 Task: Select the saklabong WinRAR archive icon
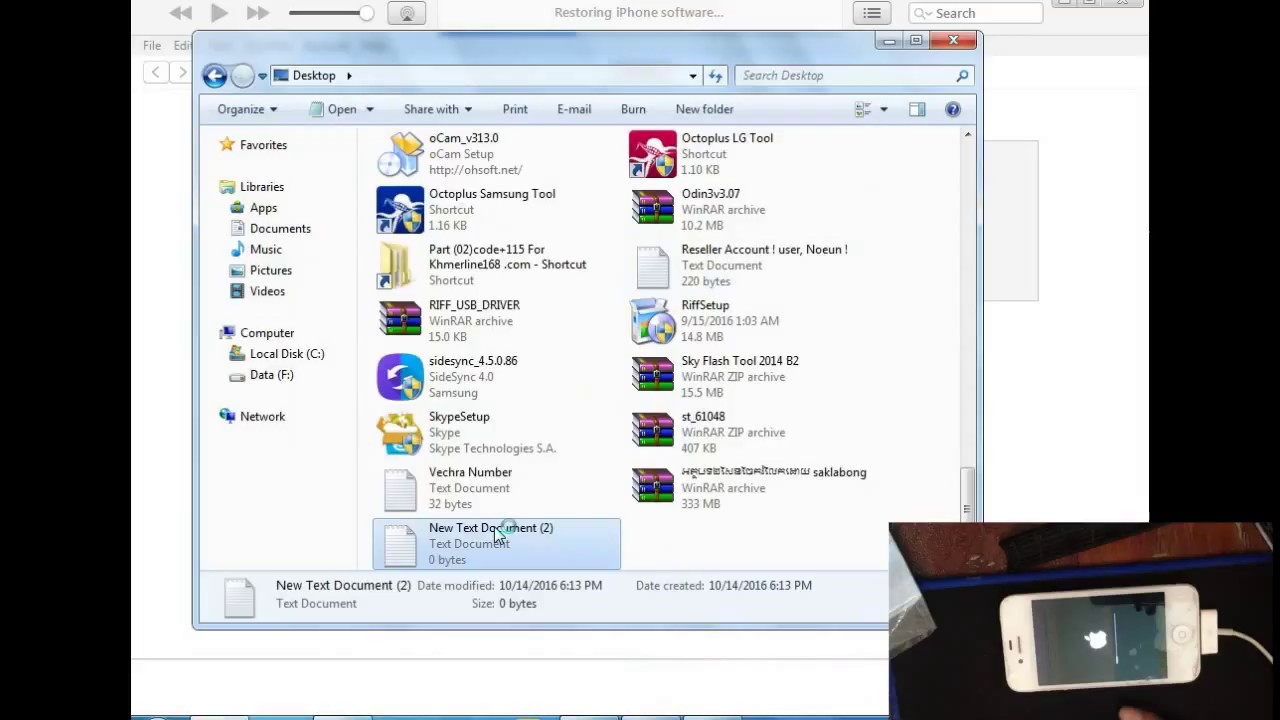tap(653, 488)
